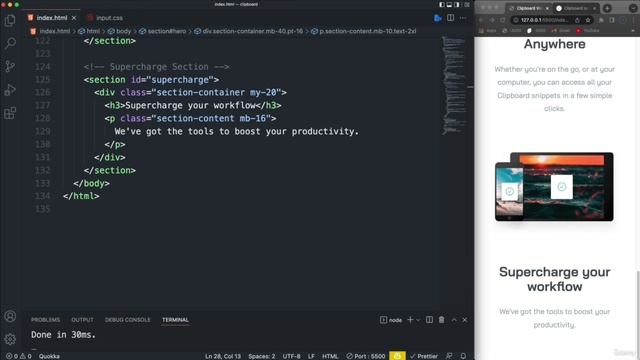Bookmark the page with star icon

[x=588, y=20]
